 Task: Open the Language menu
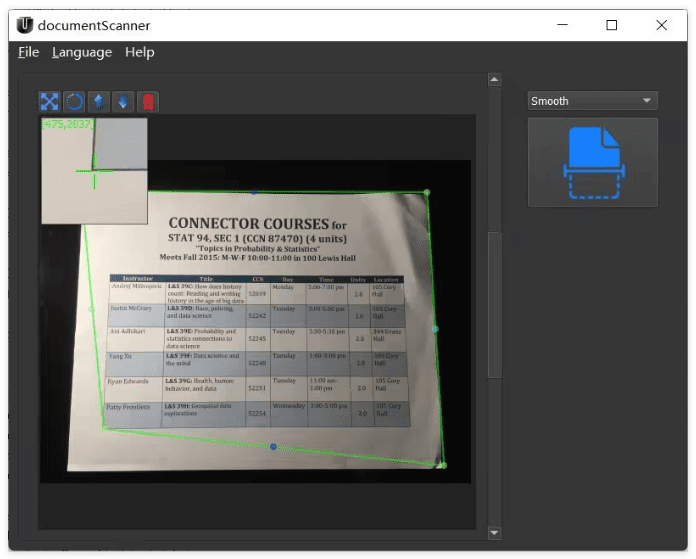82,52
